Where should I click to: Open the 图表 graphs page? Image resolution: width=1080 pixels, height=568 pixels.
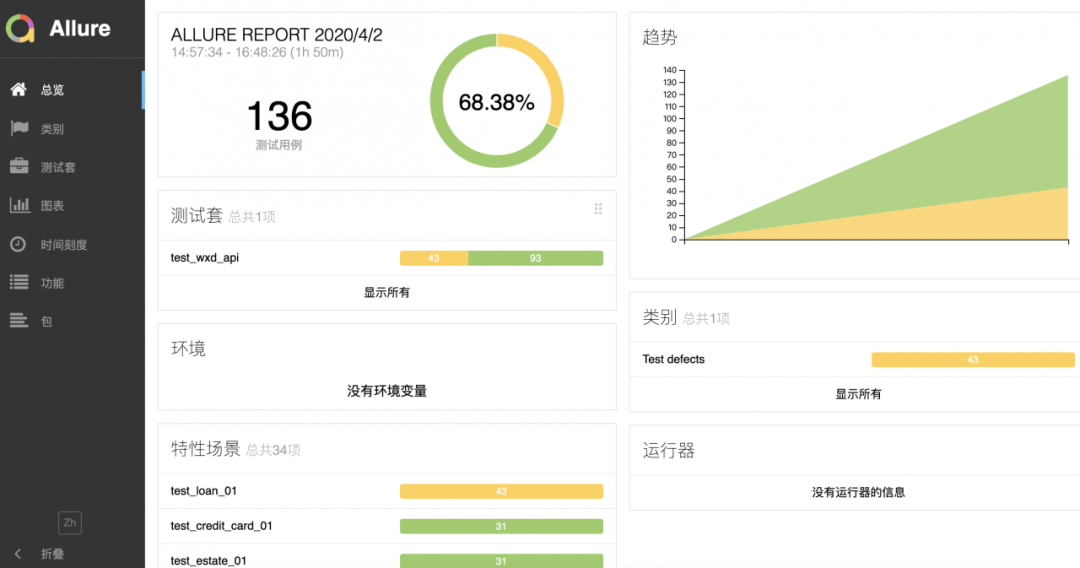coord(72,206)
